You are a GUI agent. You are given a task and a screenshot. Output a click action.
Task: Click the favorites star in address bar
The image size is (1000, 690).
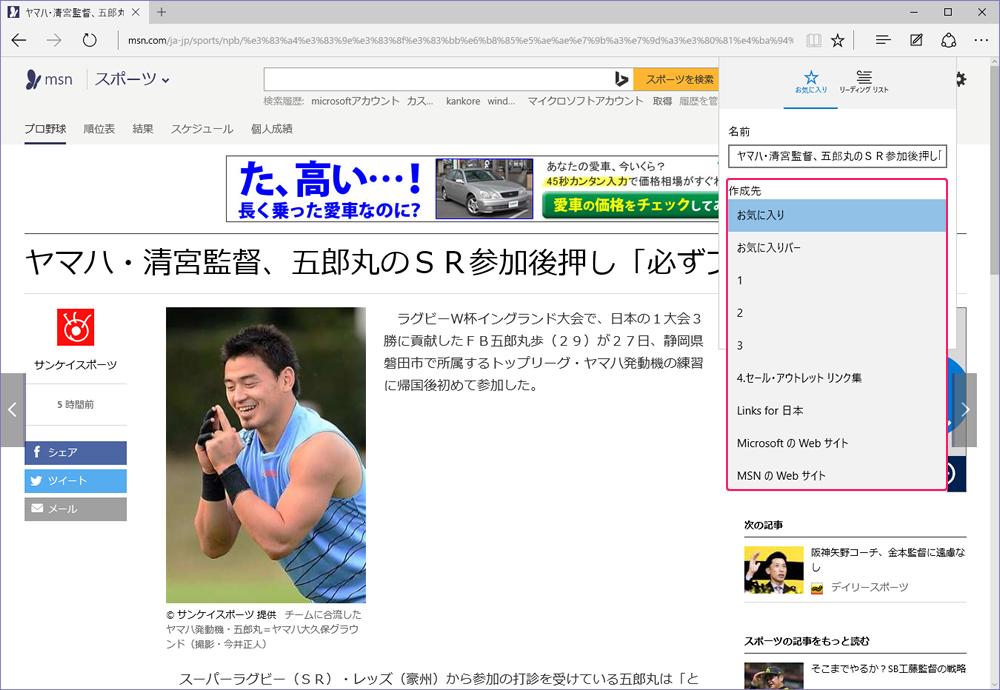(837, 40)
